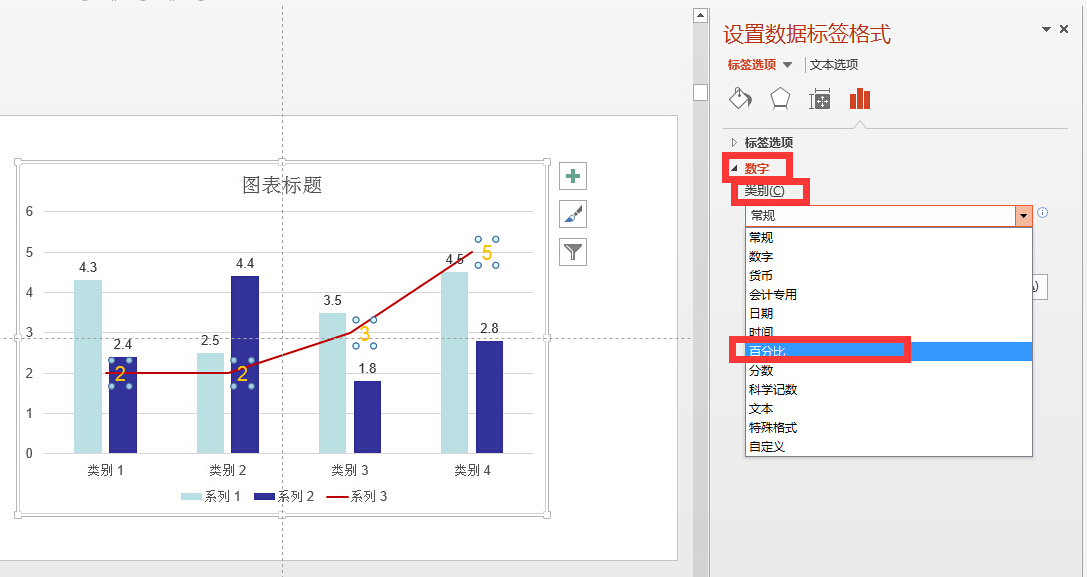The height and width of the screenshot is (577, 1087).
Task: Select the Effects pentagon icon
Action: tap(781, 98)
